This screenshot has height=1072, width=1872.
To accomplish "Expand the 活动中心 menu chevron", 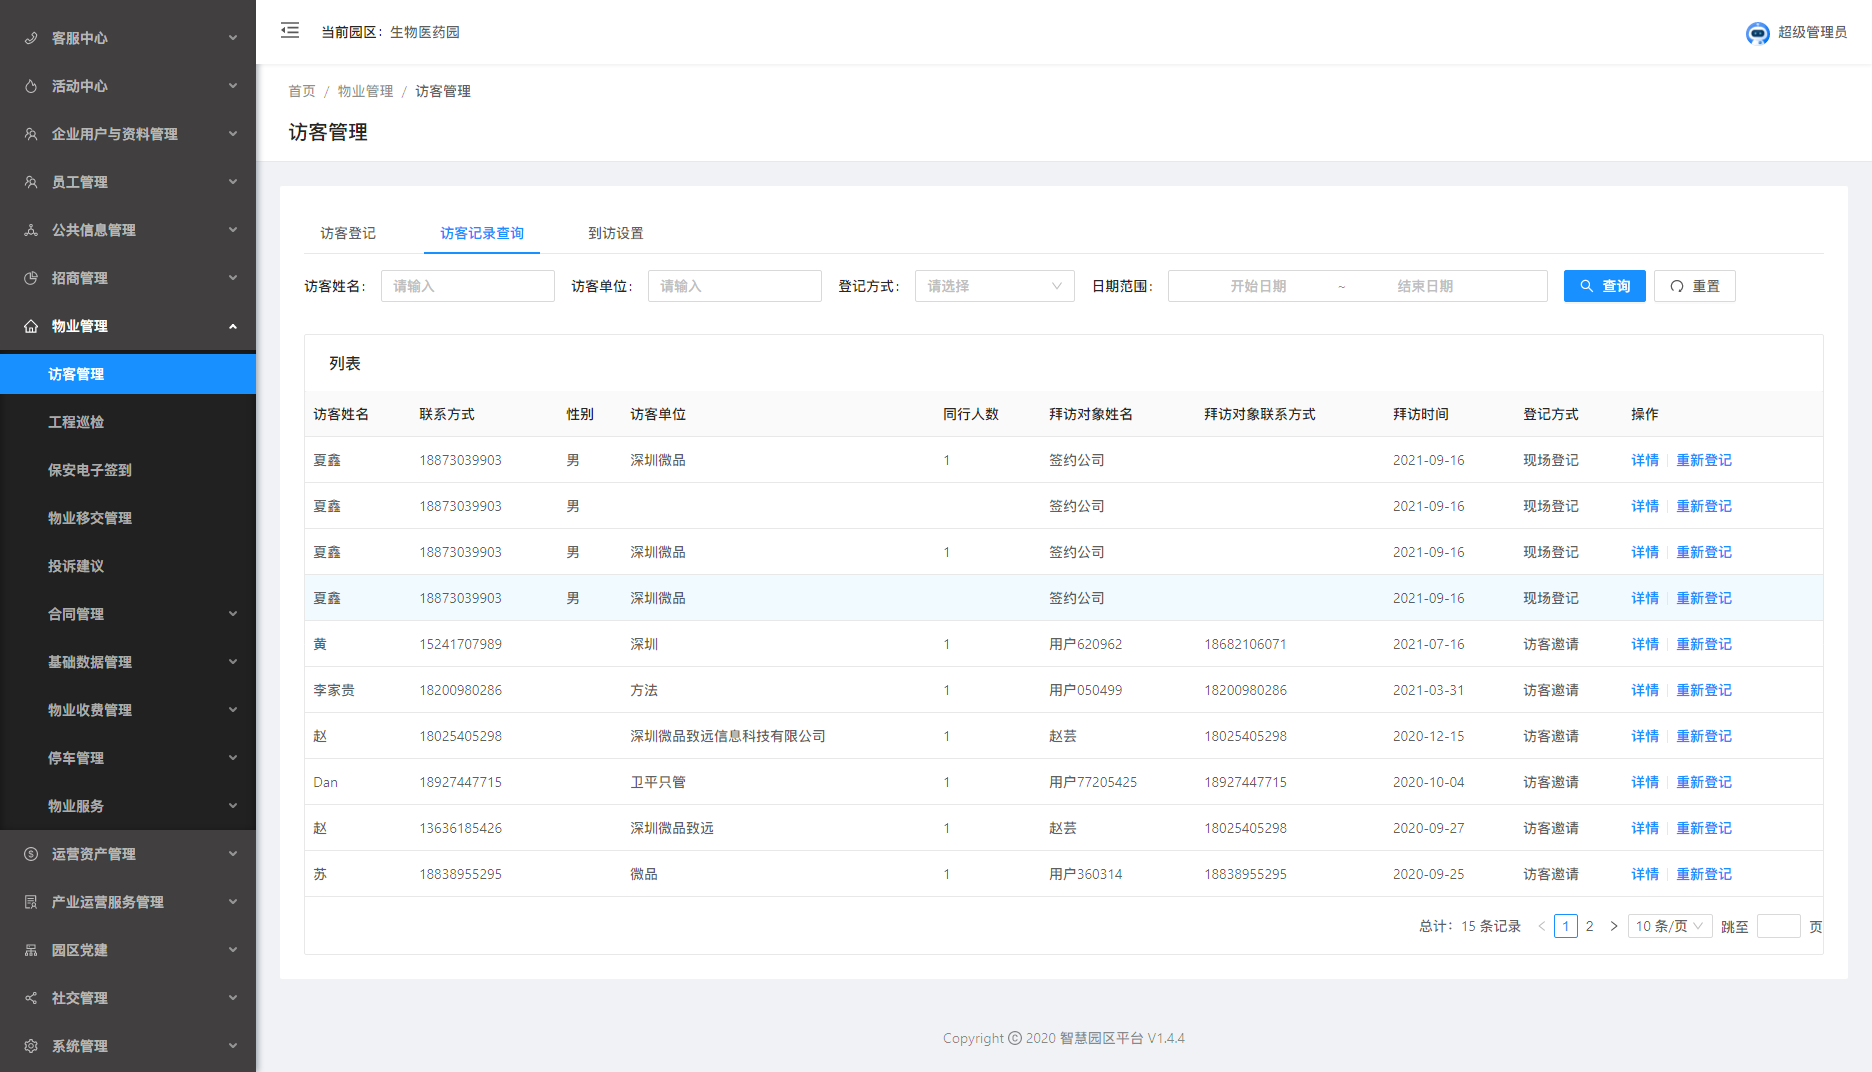I will coord(233,86).
